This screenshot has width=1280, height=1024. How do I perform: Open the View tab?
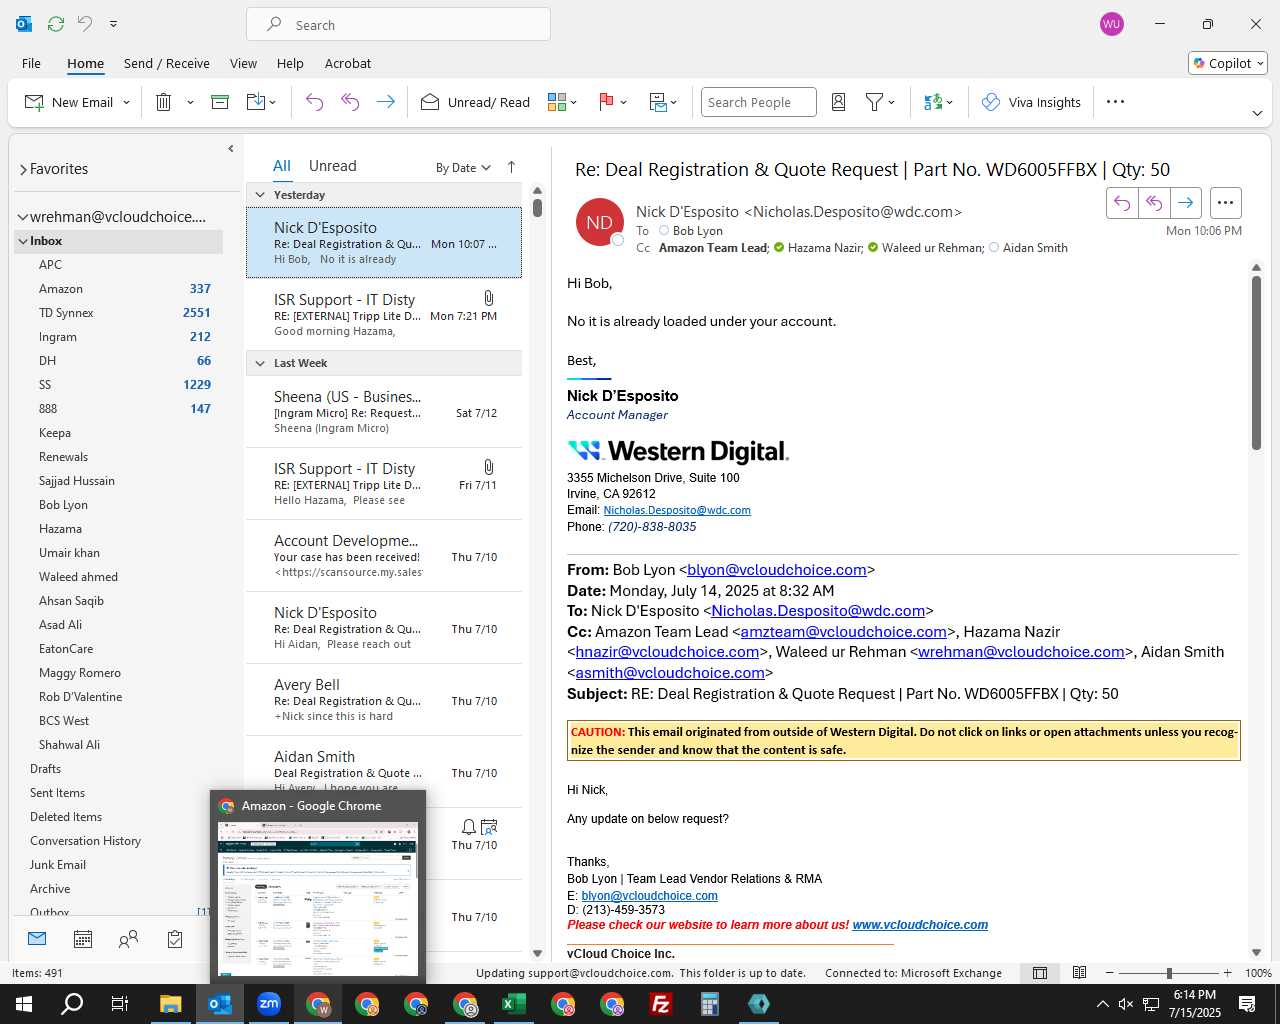pos(243,63)
